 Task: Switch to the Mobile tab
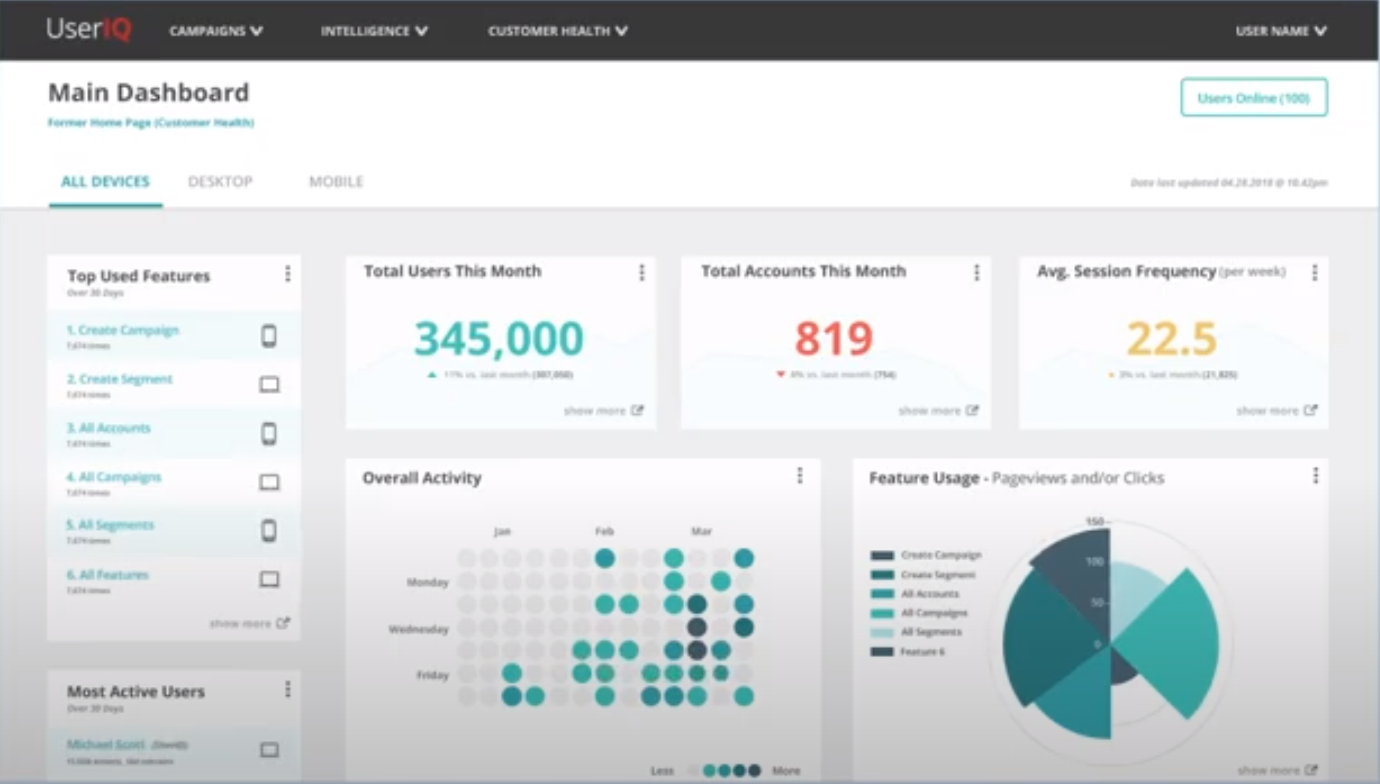[336, 182]
